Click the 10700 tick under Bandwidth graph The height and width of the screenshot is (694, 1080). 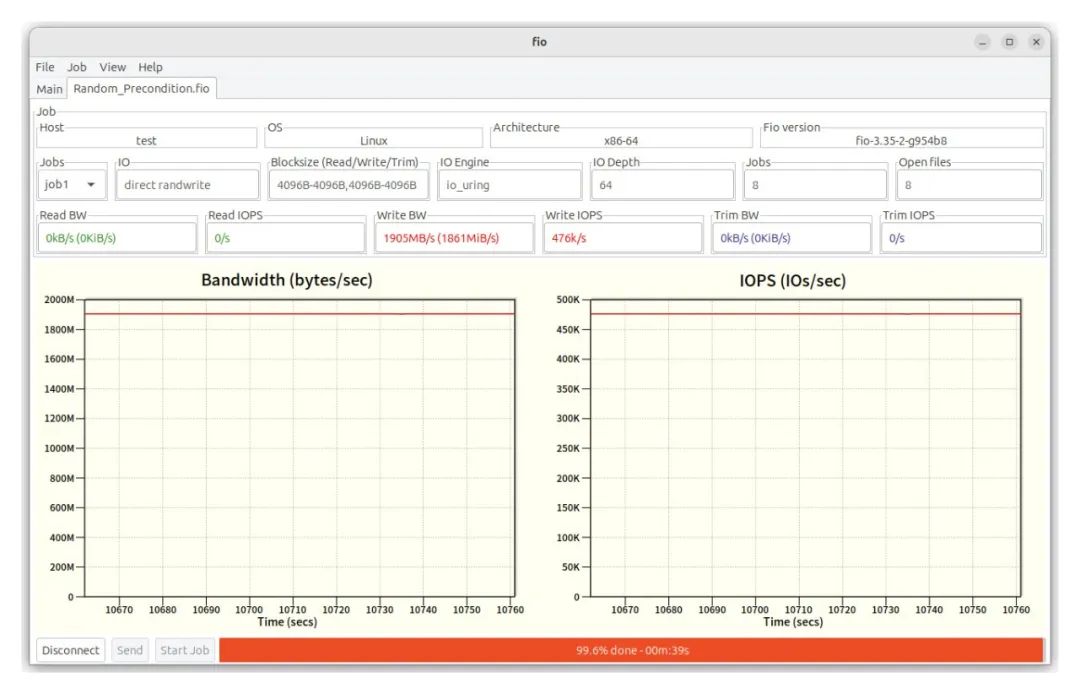(x=249, y=609)
